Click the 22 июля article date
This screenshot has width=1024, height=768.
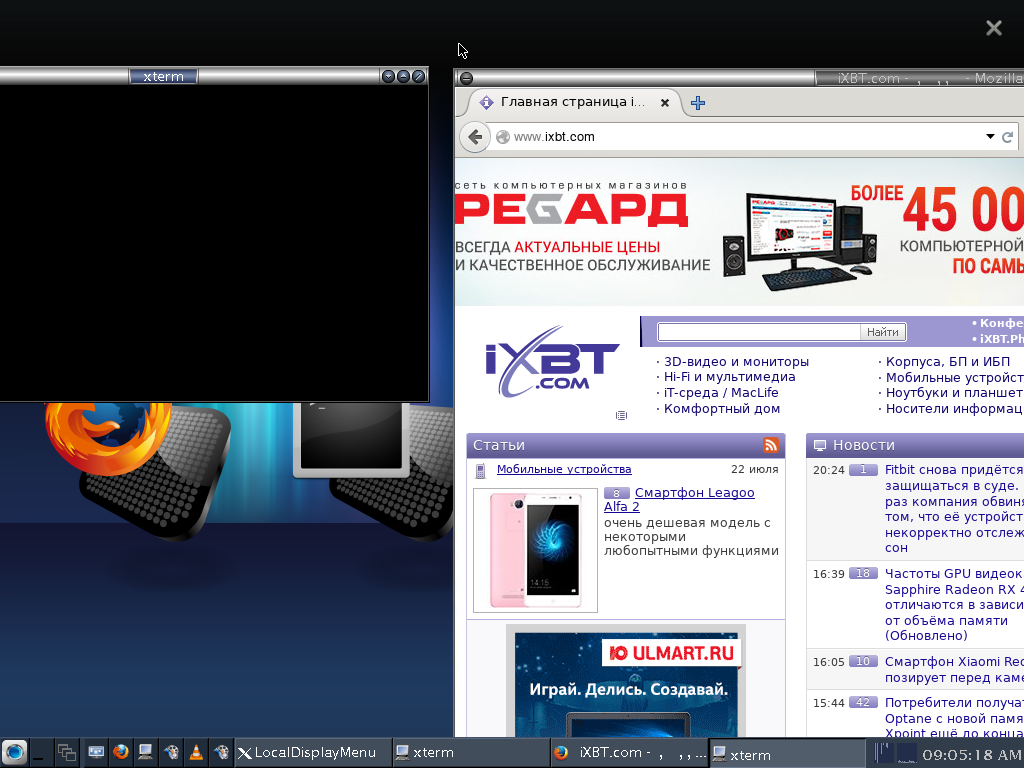tap(754, 469)
